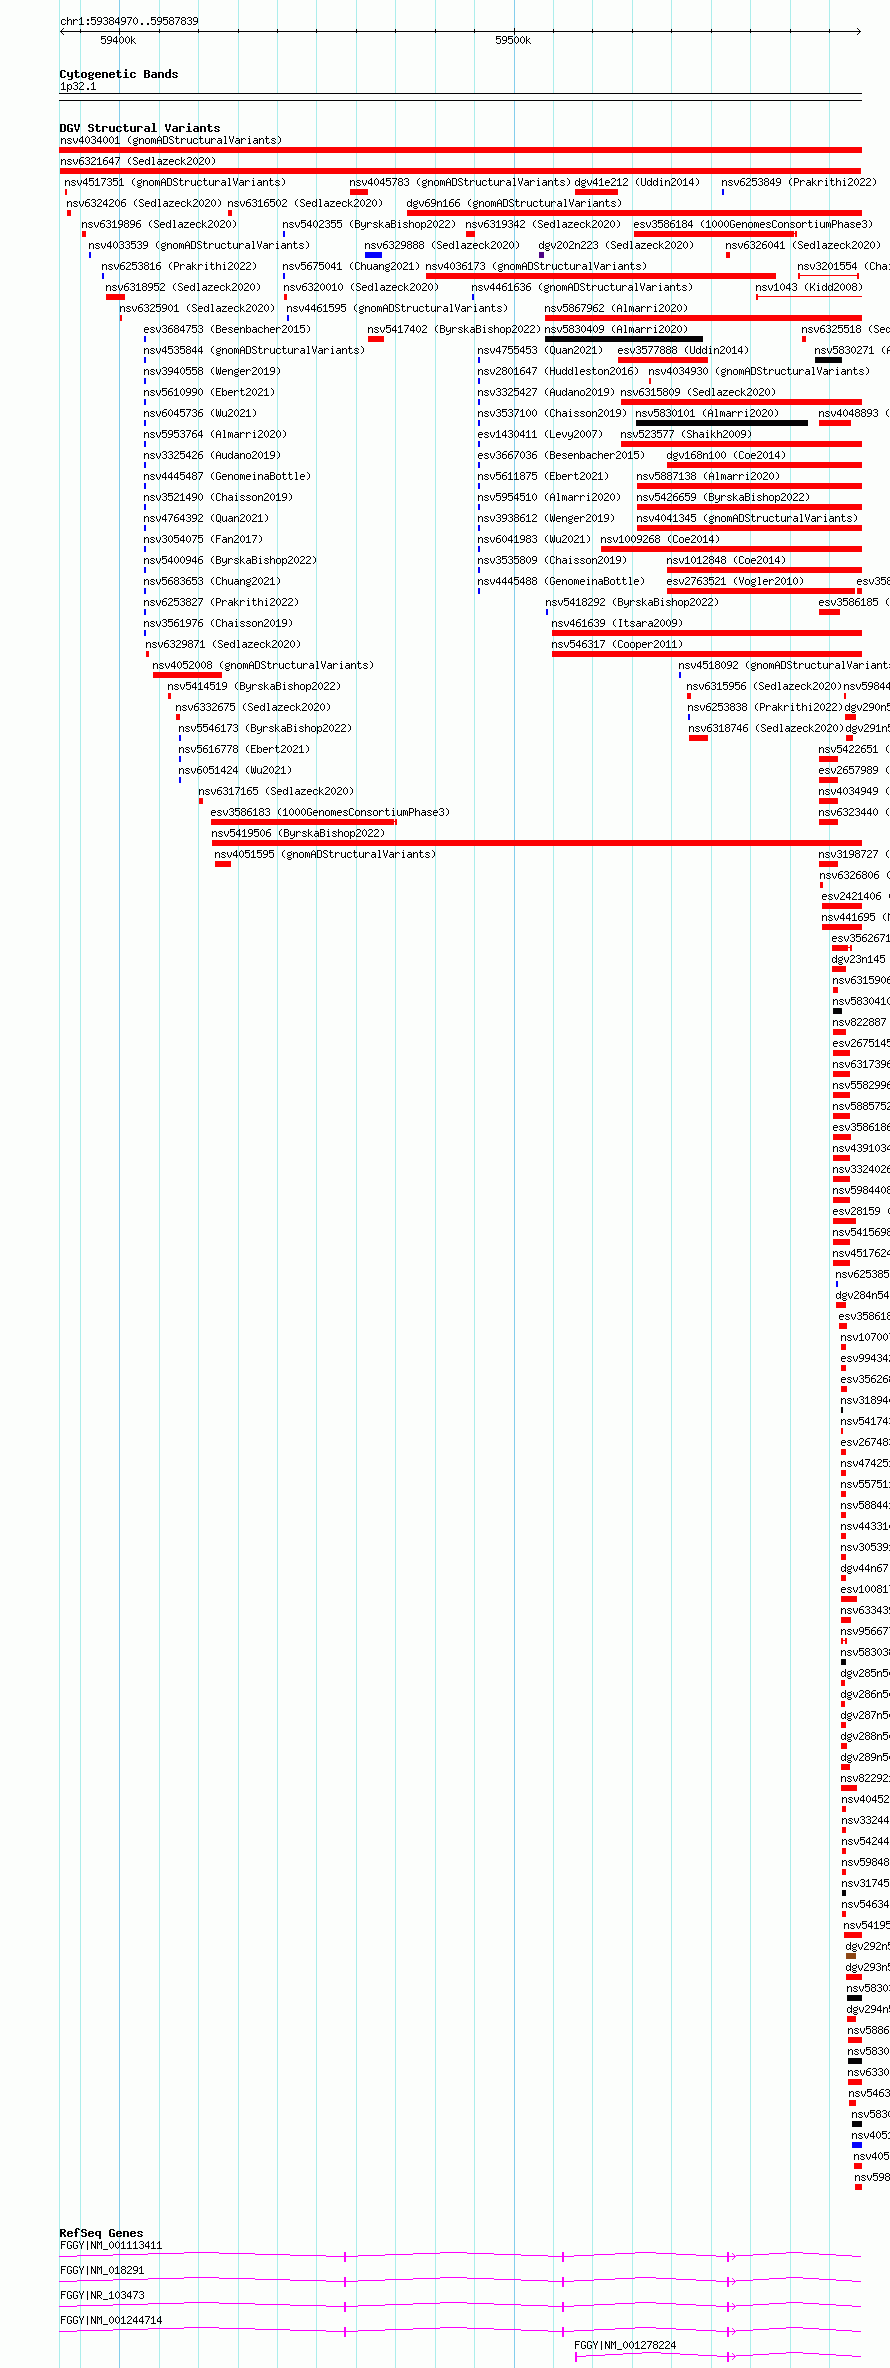The image size is (890, 2368).
Task: Click nsv5402355 (ByrskaBishop2022) label
Action: coord(369,224)
